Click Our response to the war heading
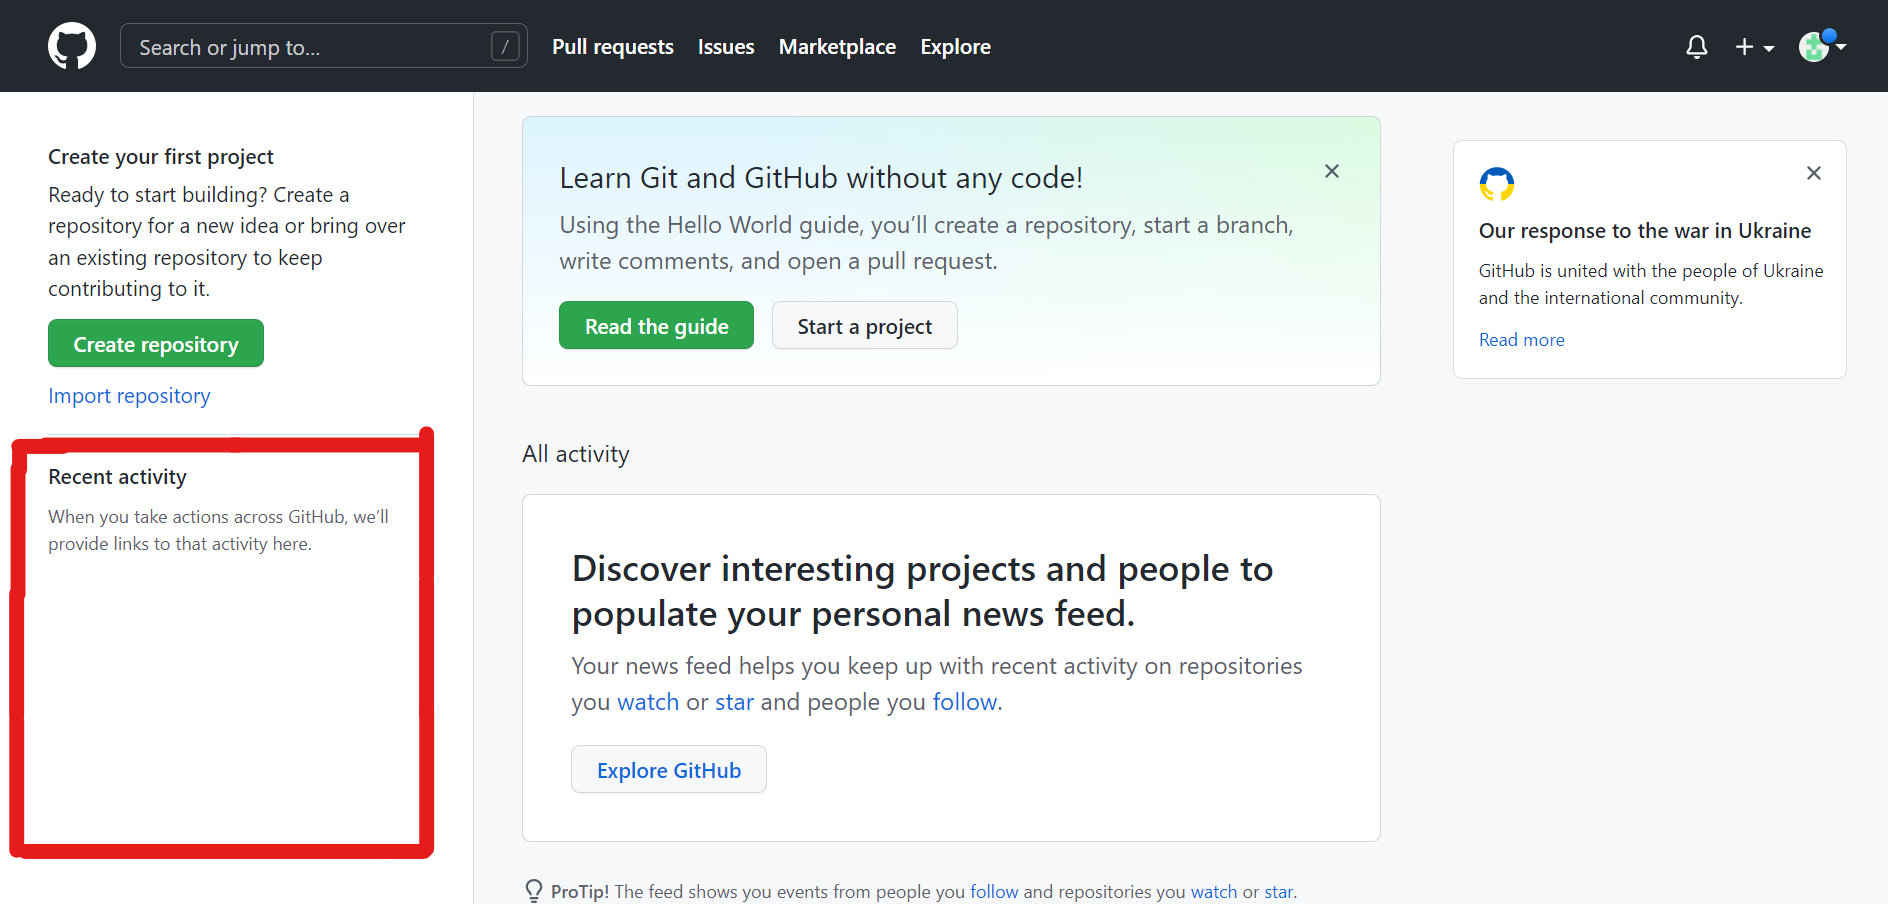Viewport: 1888px width, 904px height. click(x=1645, y=231)
